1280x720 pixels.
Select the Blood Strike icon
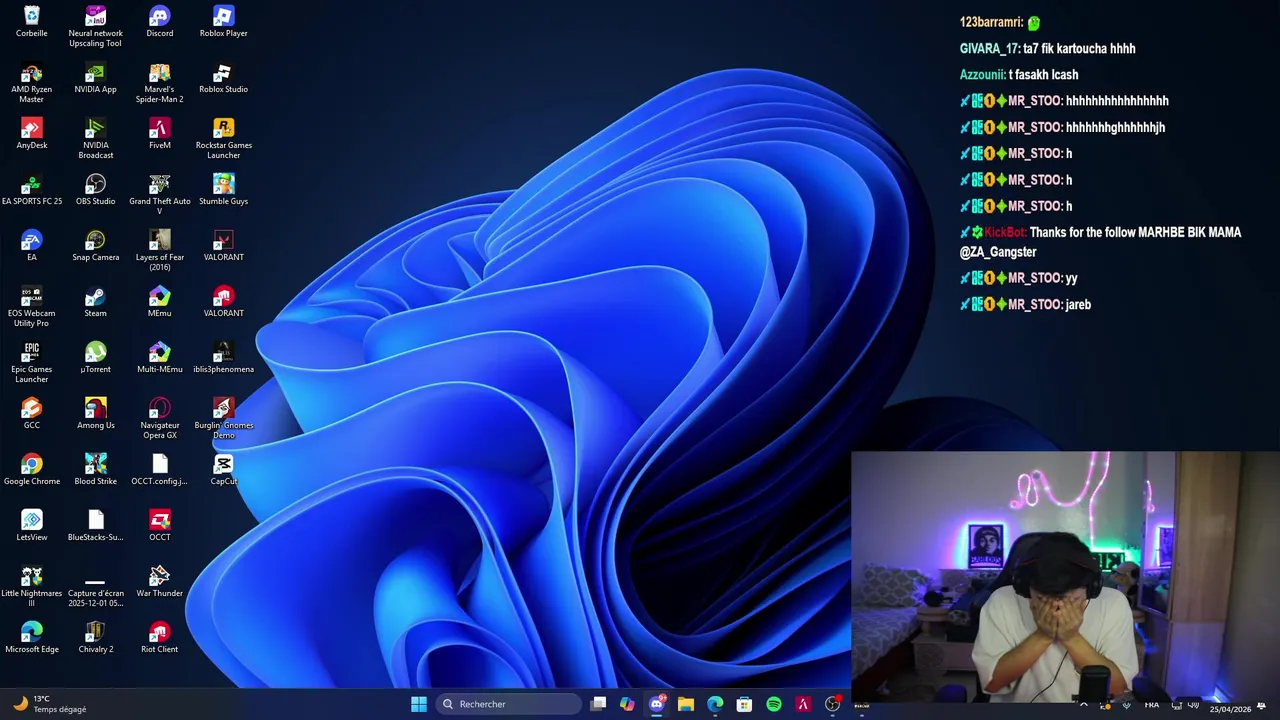(x=96, y=470)
